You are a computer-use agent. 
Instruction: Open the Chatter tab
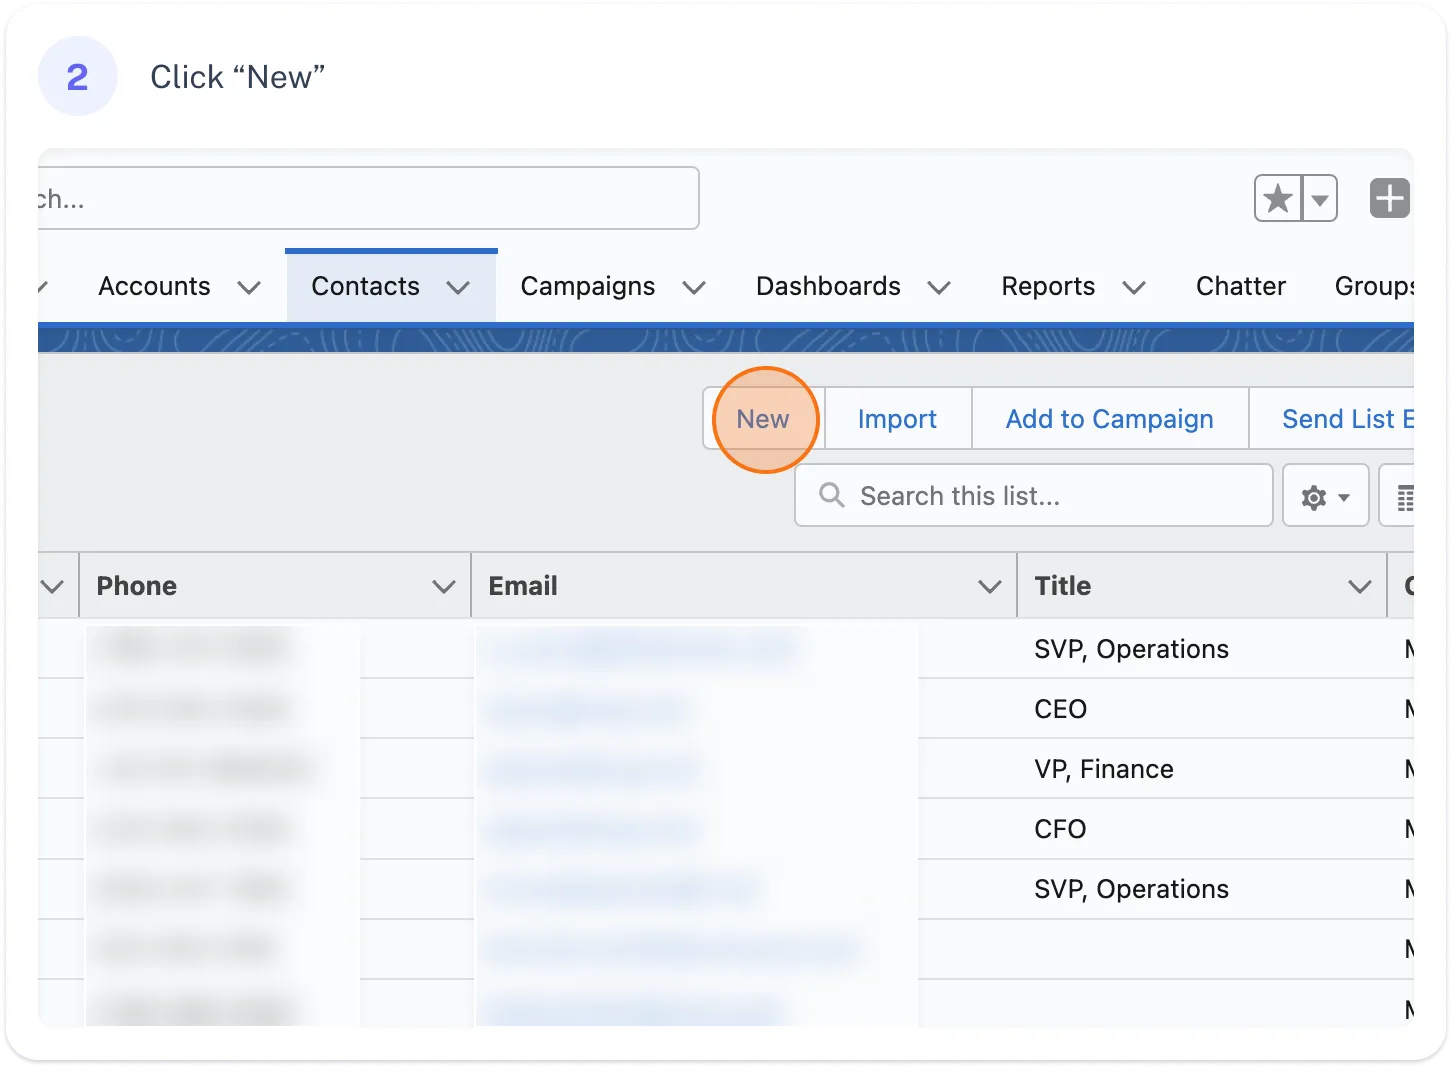pos(1241,287)
